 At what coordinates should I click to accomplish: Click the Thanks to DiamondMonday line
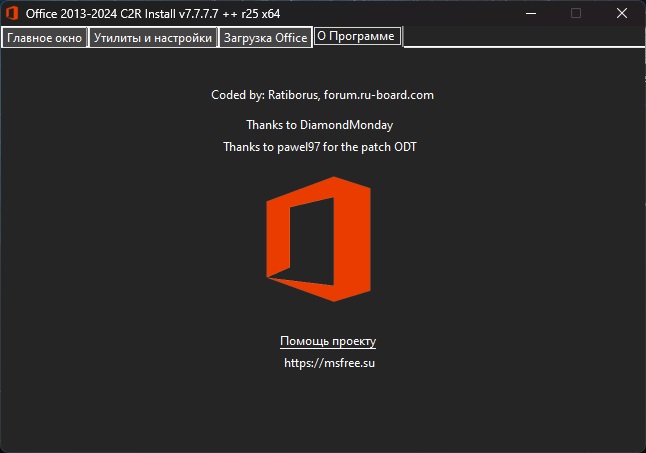320,125
